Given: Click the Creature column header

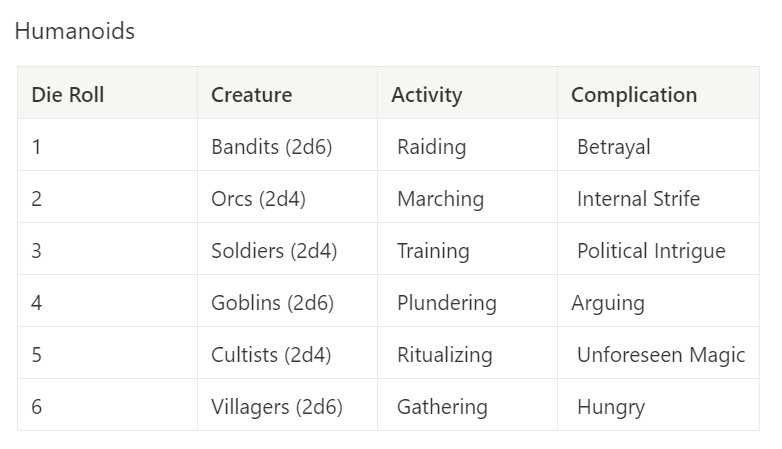Looking at the screenshot, I should pos(252,95).
